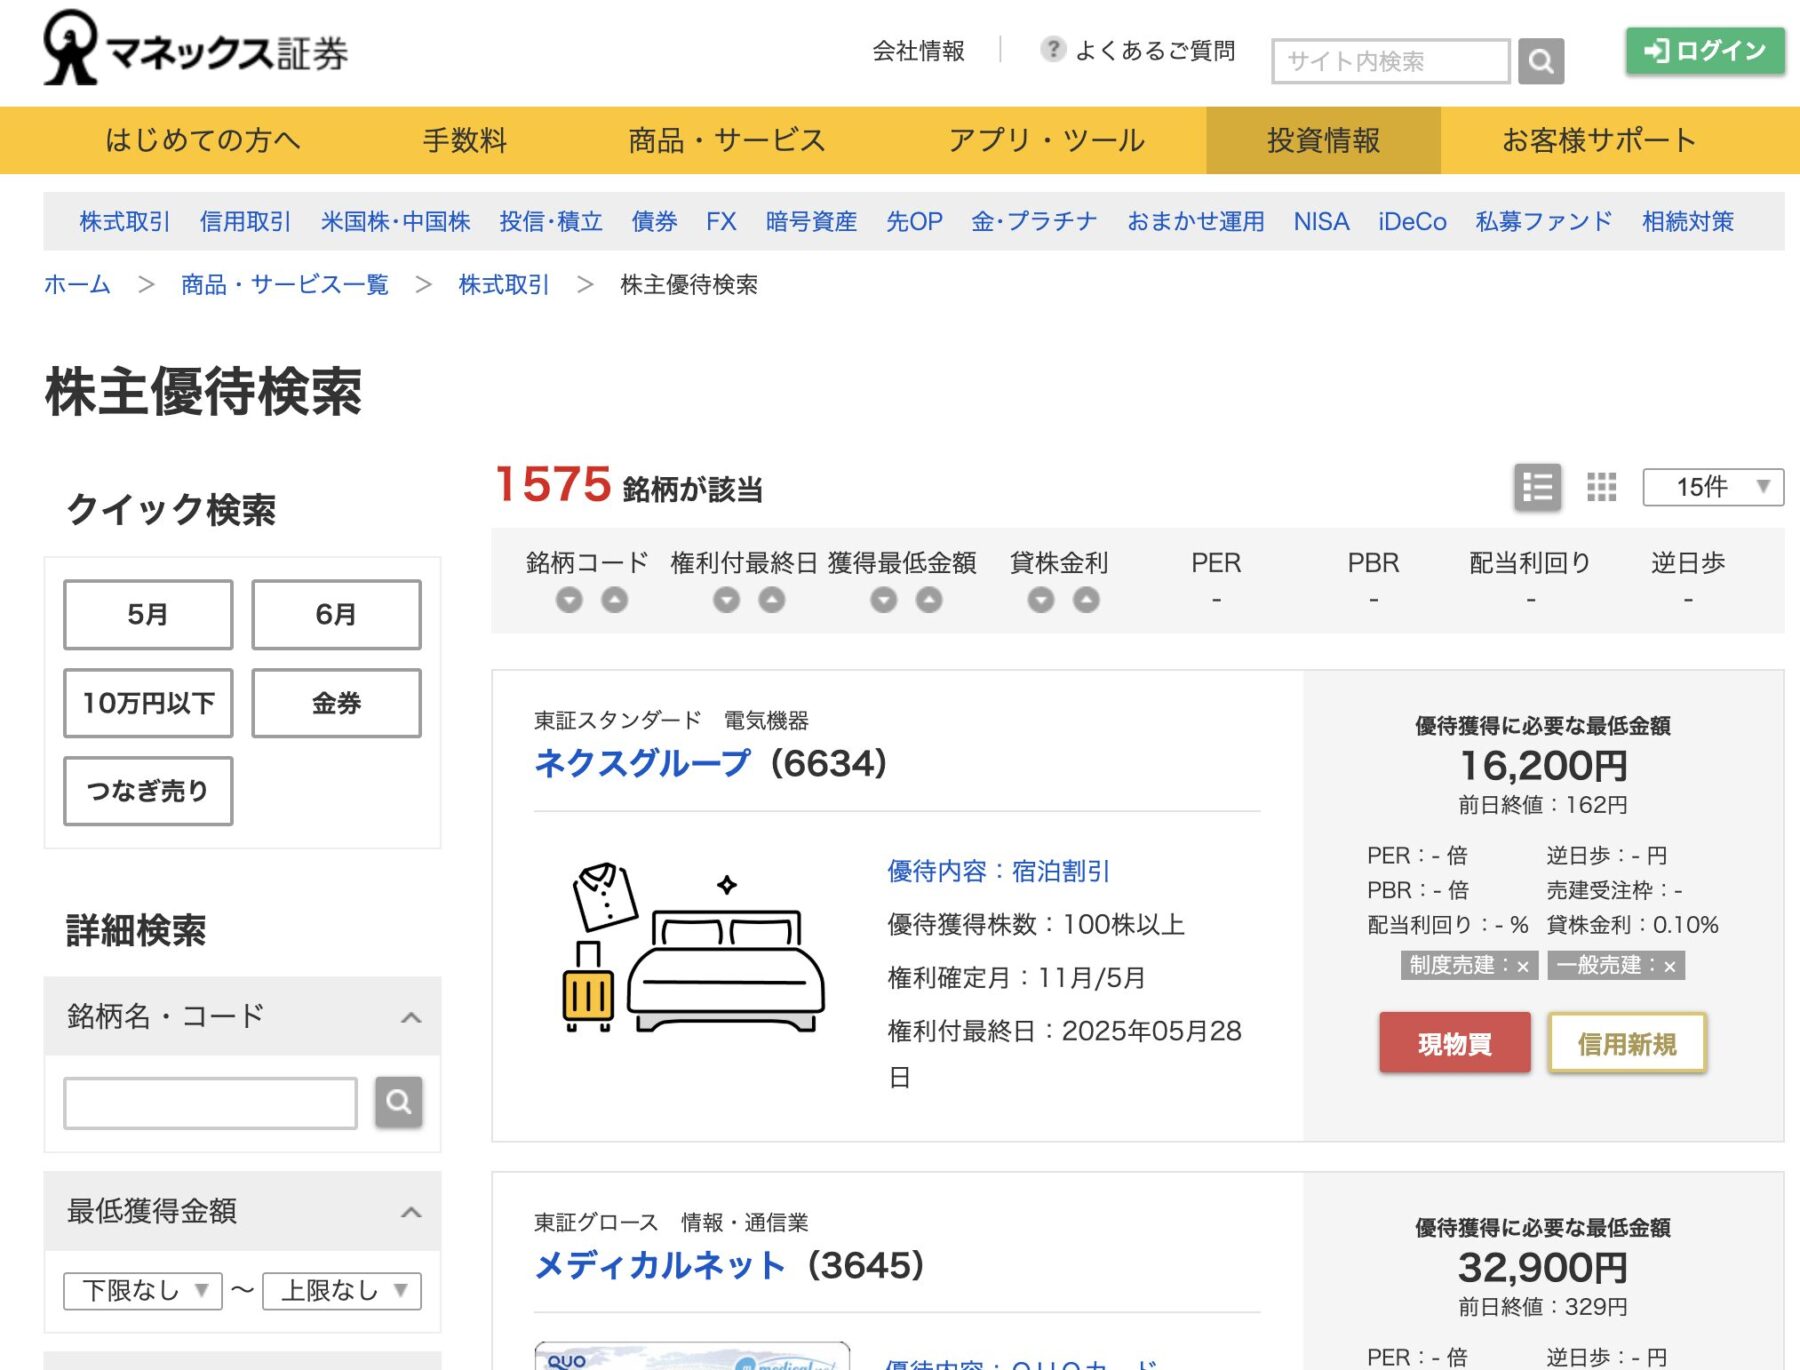1800x1370 pixels.
Task: Switch to list view icon
Action: [1537, 488]
